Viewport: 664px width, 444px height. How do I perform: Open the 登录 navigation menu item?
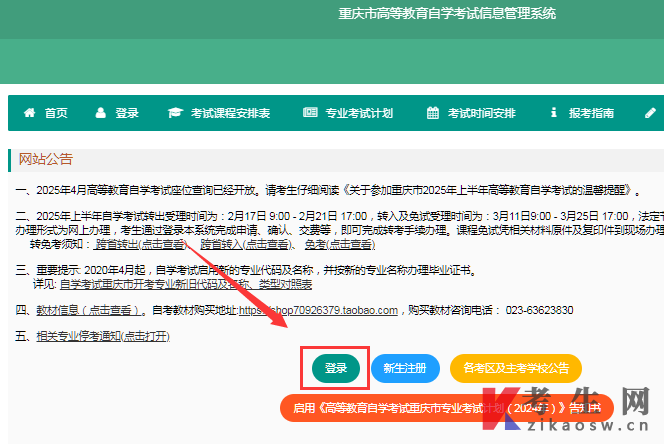tap(127, 113)
